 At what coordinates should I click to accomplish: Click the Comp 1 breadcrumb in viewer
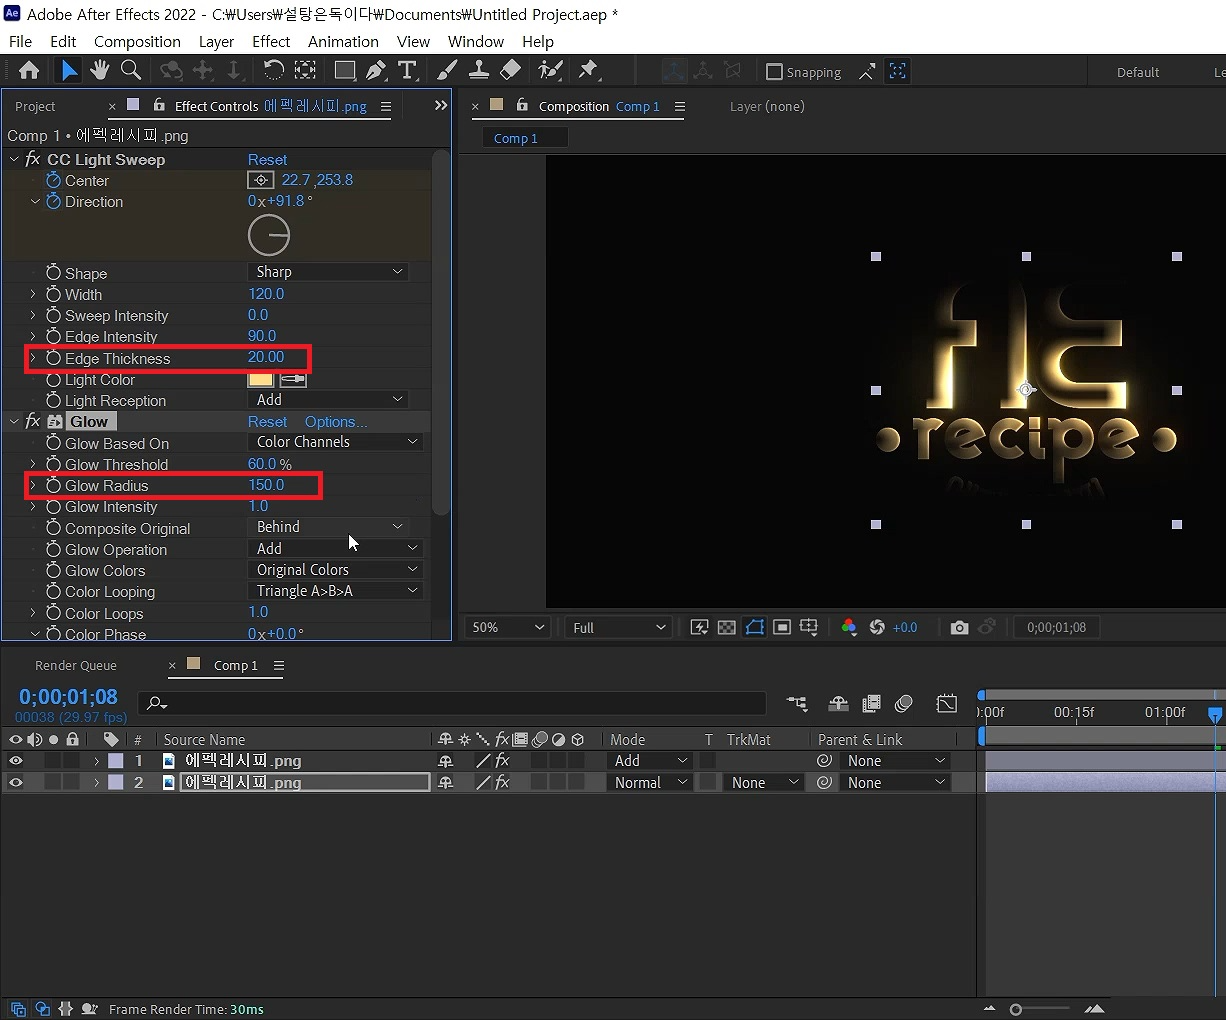(516, 138)
